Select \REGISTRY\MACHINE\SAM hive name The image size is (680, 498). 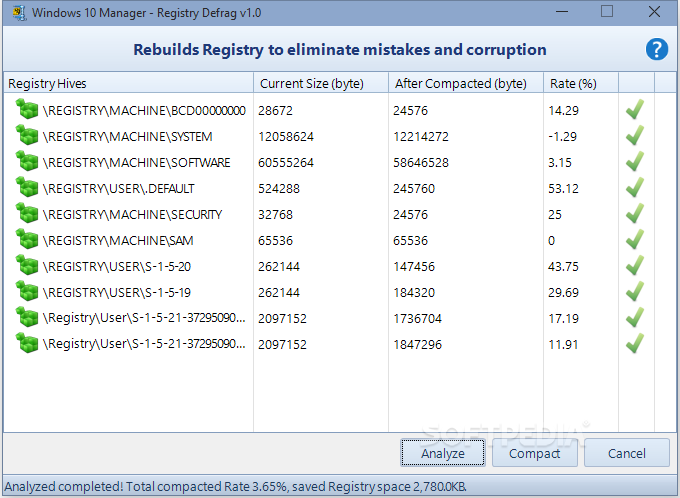[x=118, y=241]
